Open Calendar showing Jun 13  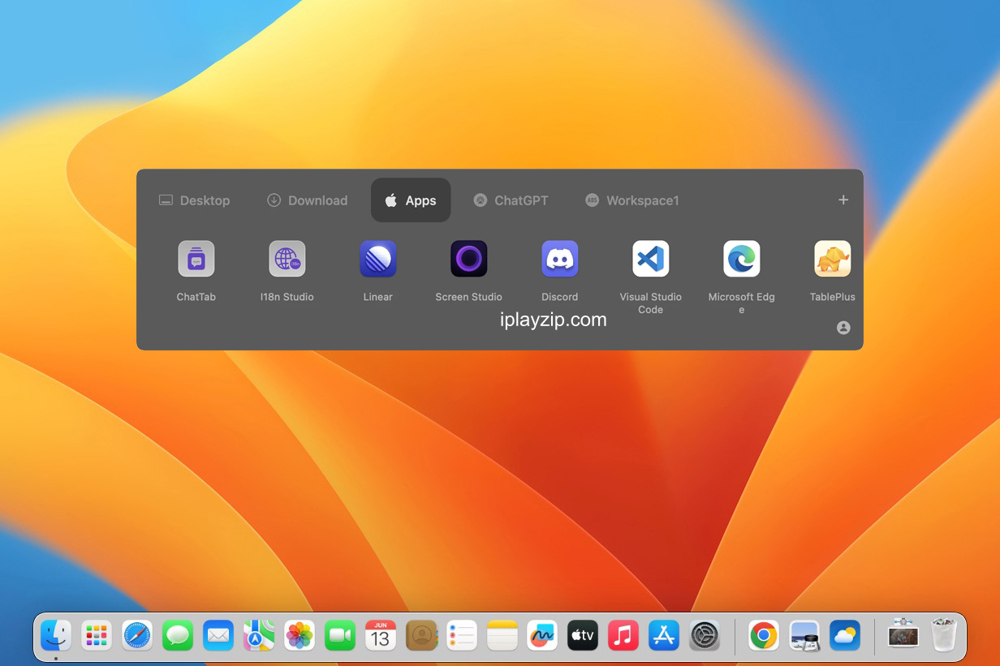(x=381, y=635)
